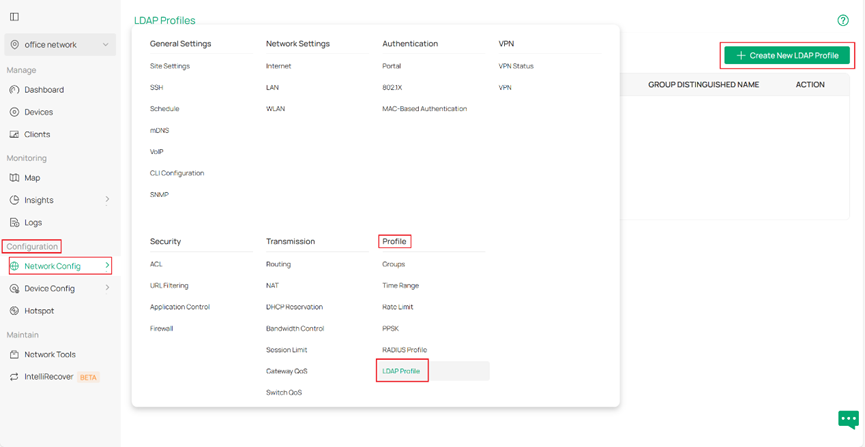Screen dimensions: 865x447
Task: Open VoIP settings
Action: point(157,151)
